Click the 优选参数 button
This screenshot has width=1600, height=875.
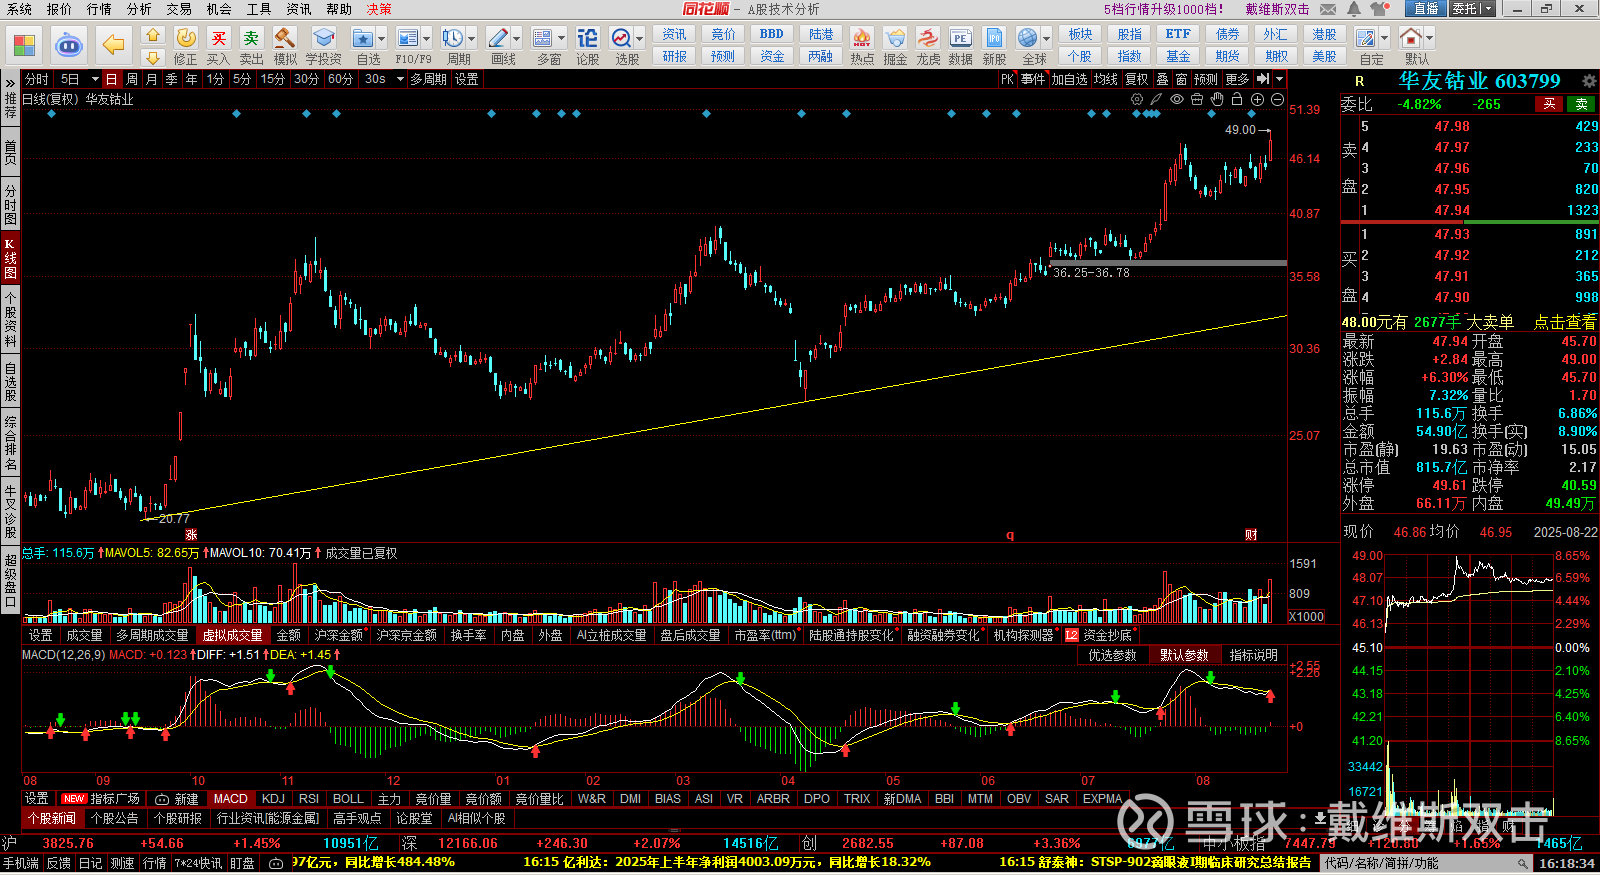(x=1112, y=655)
